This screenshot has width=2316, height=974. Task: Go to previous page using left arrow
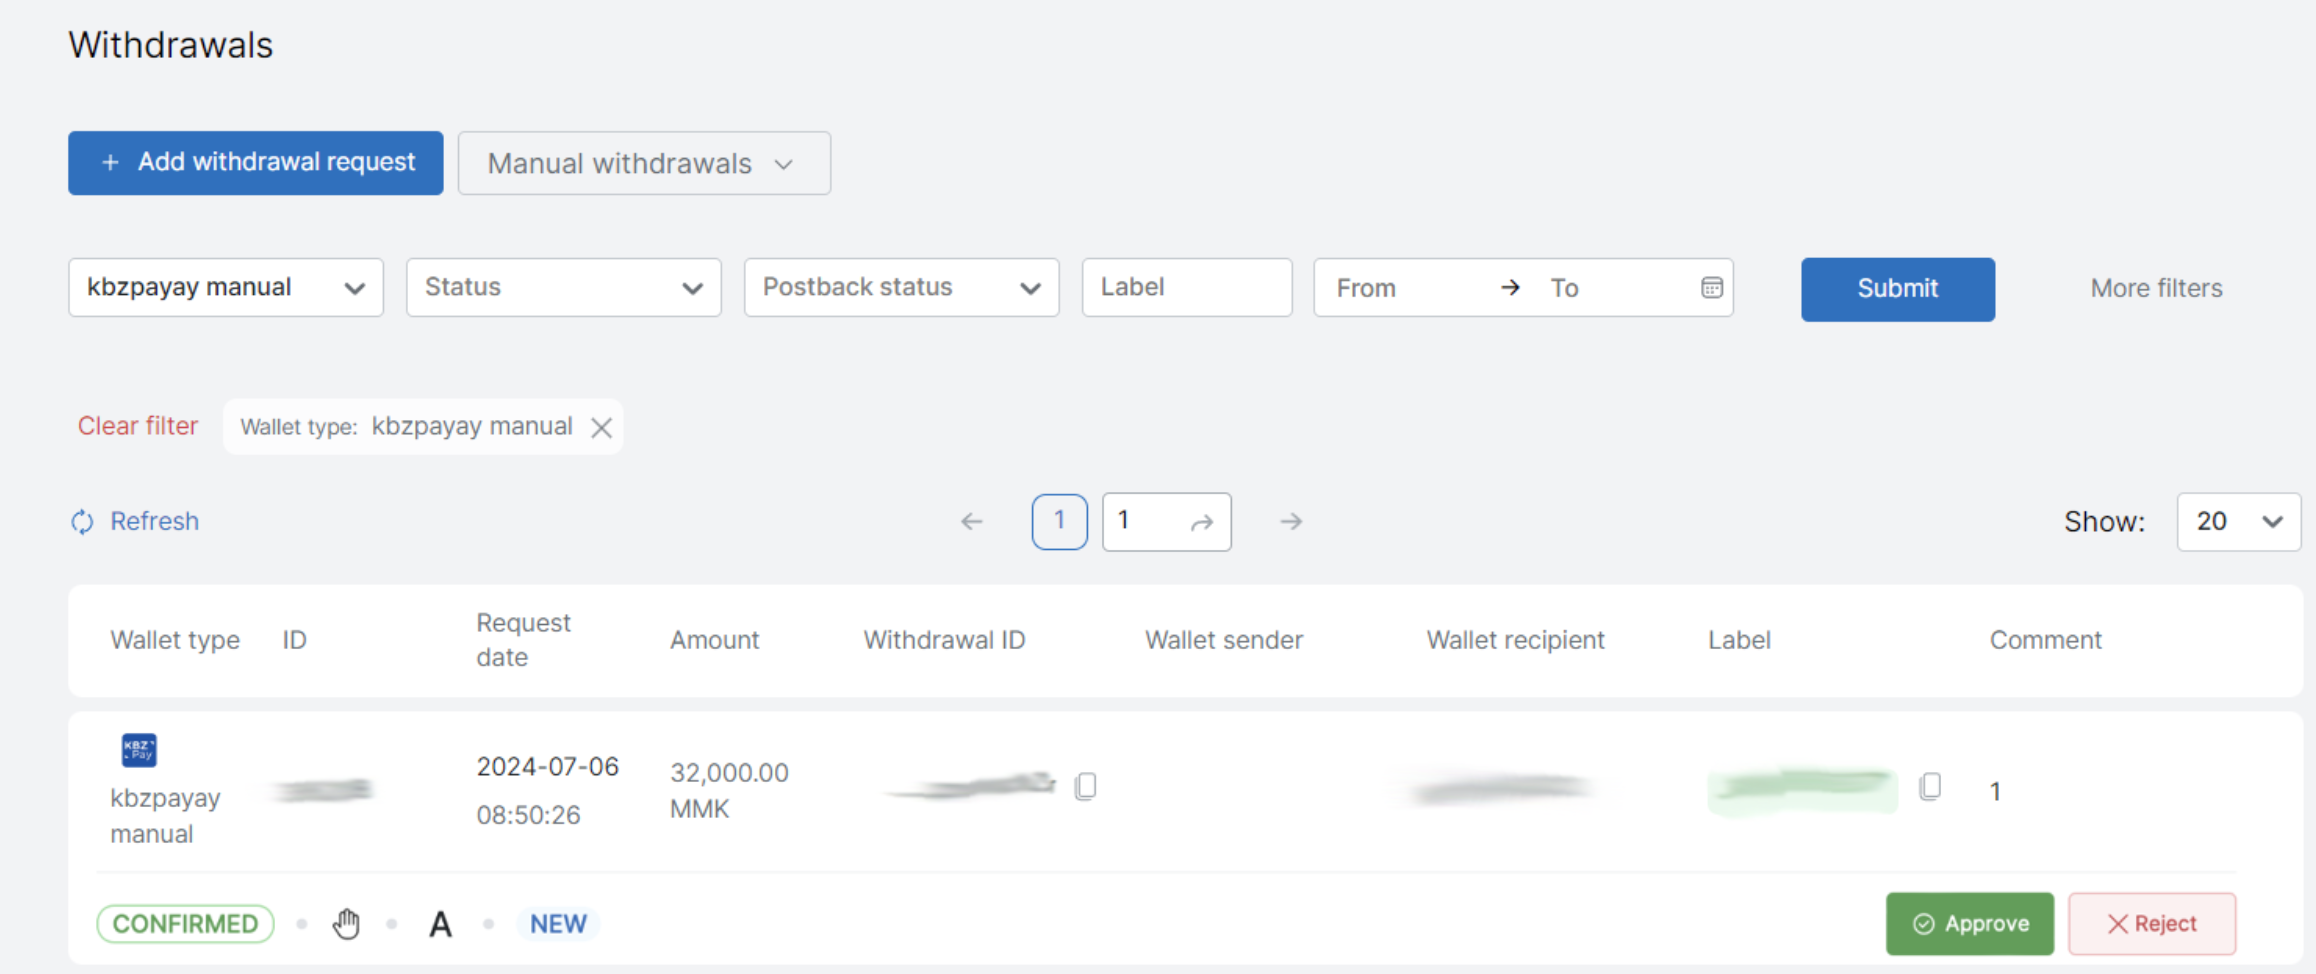971,522
